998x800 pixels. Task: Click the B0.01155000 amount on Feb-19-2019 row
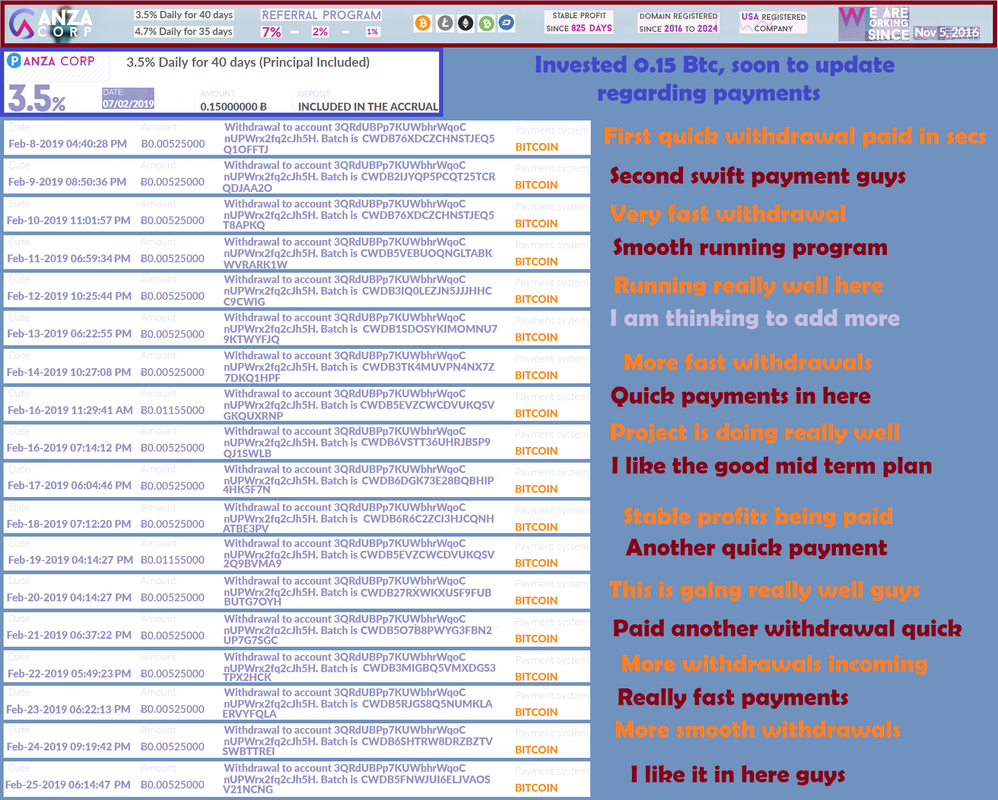point(172,560)
